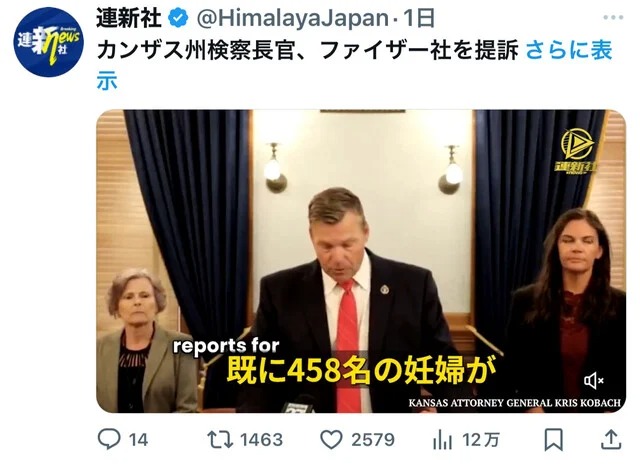This screenshot has height=471, width=640.
Task: View the 2579 likes count
Action: point(373,440)
